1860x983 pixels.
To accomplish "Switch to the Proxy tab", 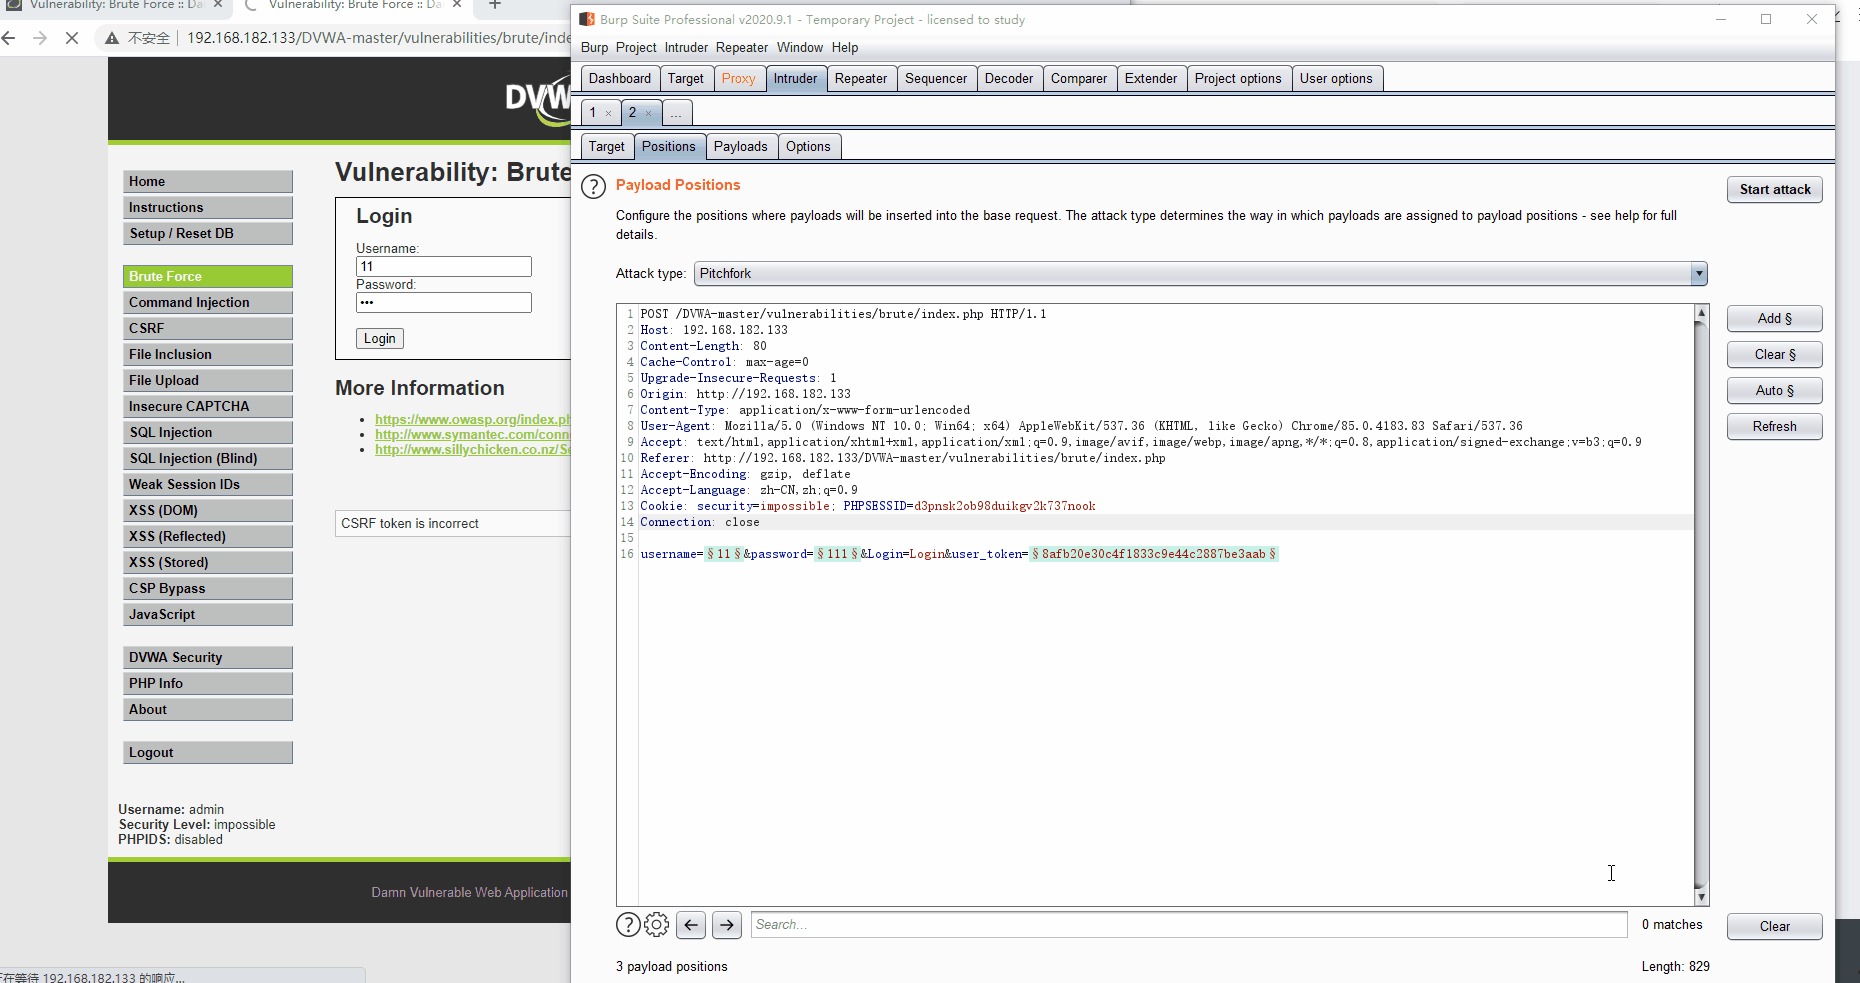I will tap(739, 79).
